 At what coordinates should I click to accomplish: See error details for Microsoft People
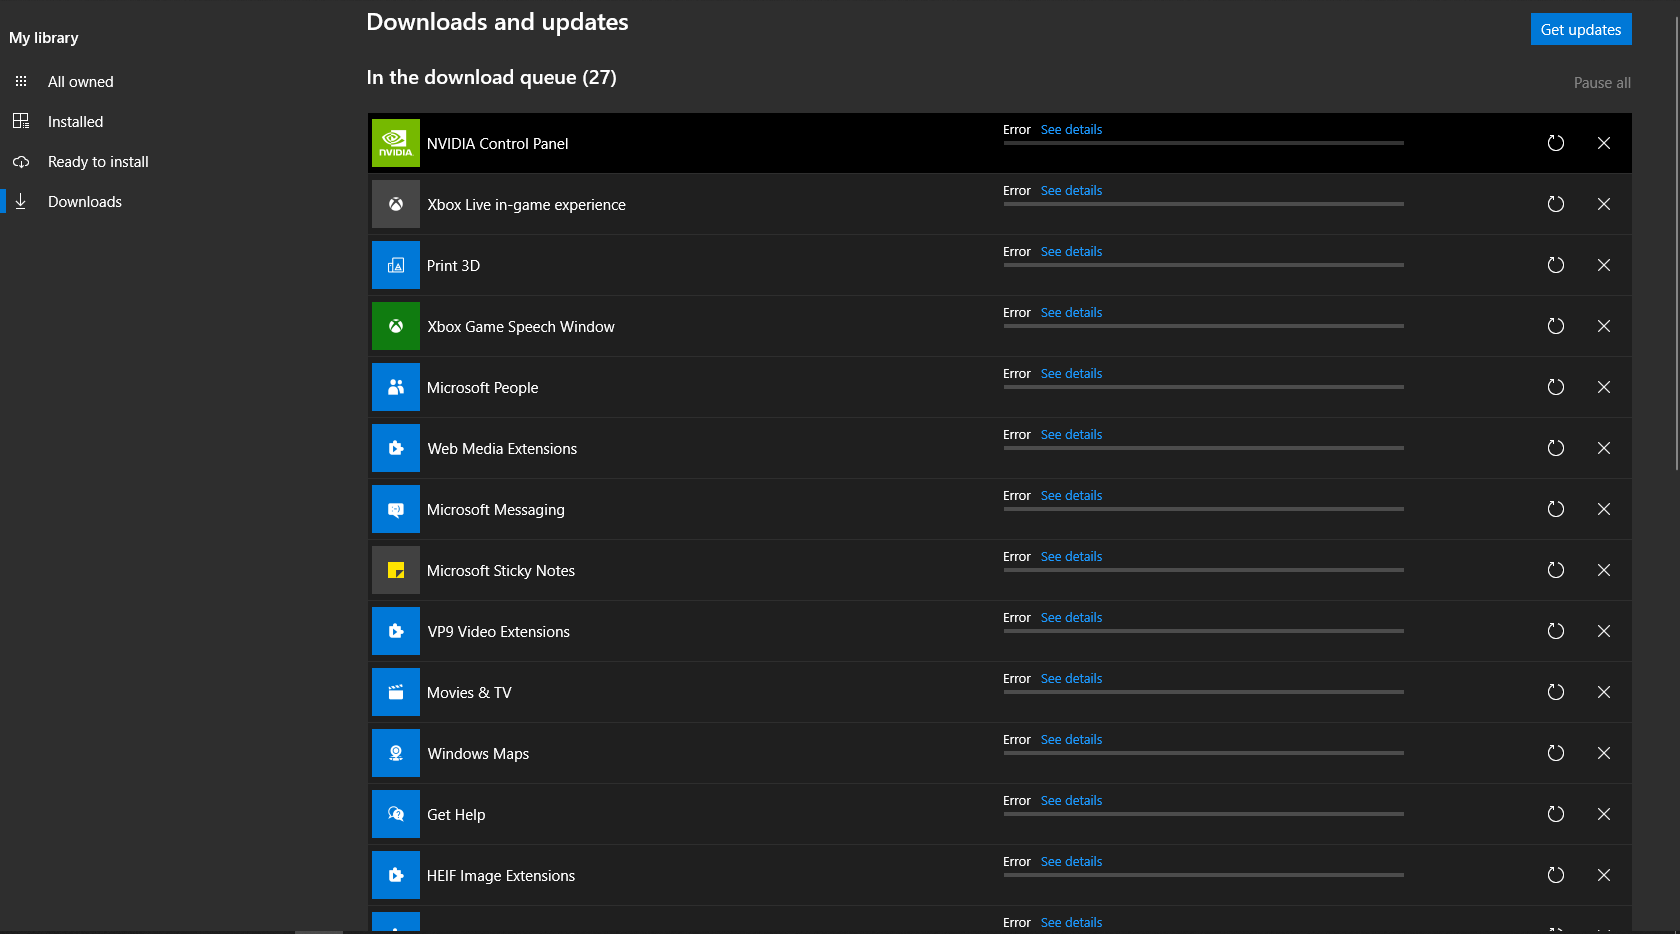(x=1071, y=374)
